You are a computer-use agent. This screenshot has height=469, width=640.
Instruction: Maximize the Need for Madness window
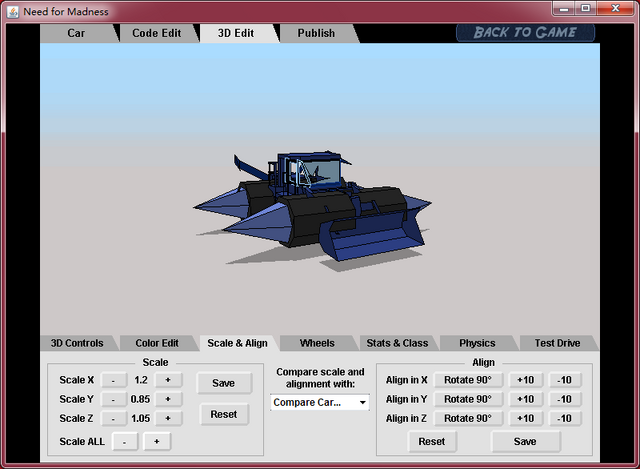(x=586, y=8)
